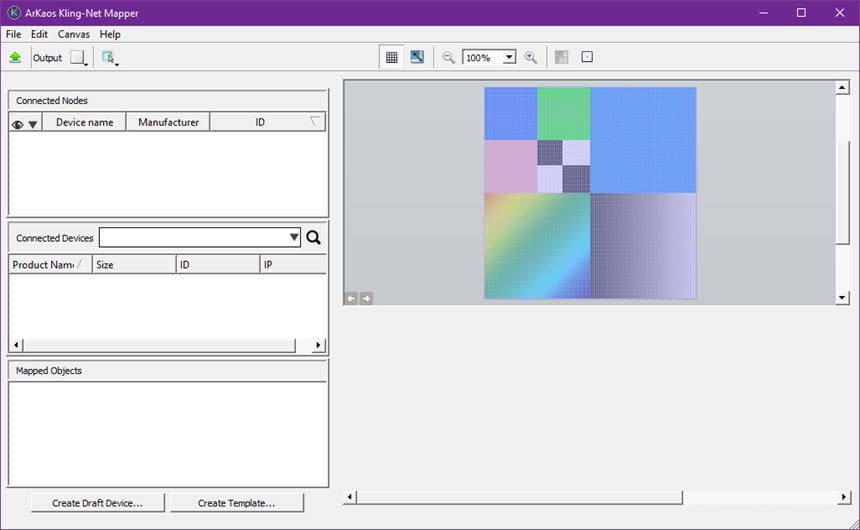Click the green square on the canvas
This screenshot has height=530, width=860.
(564, 114)
